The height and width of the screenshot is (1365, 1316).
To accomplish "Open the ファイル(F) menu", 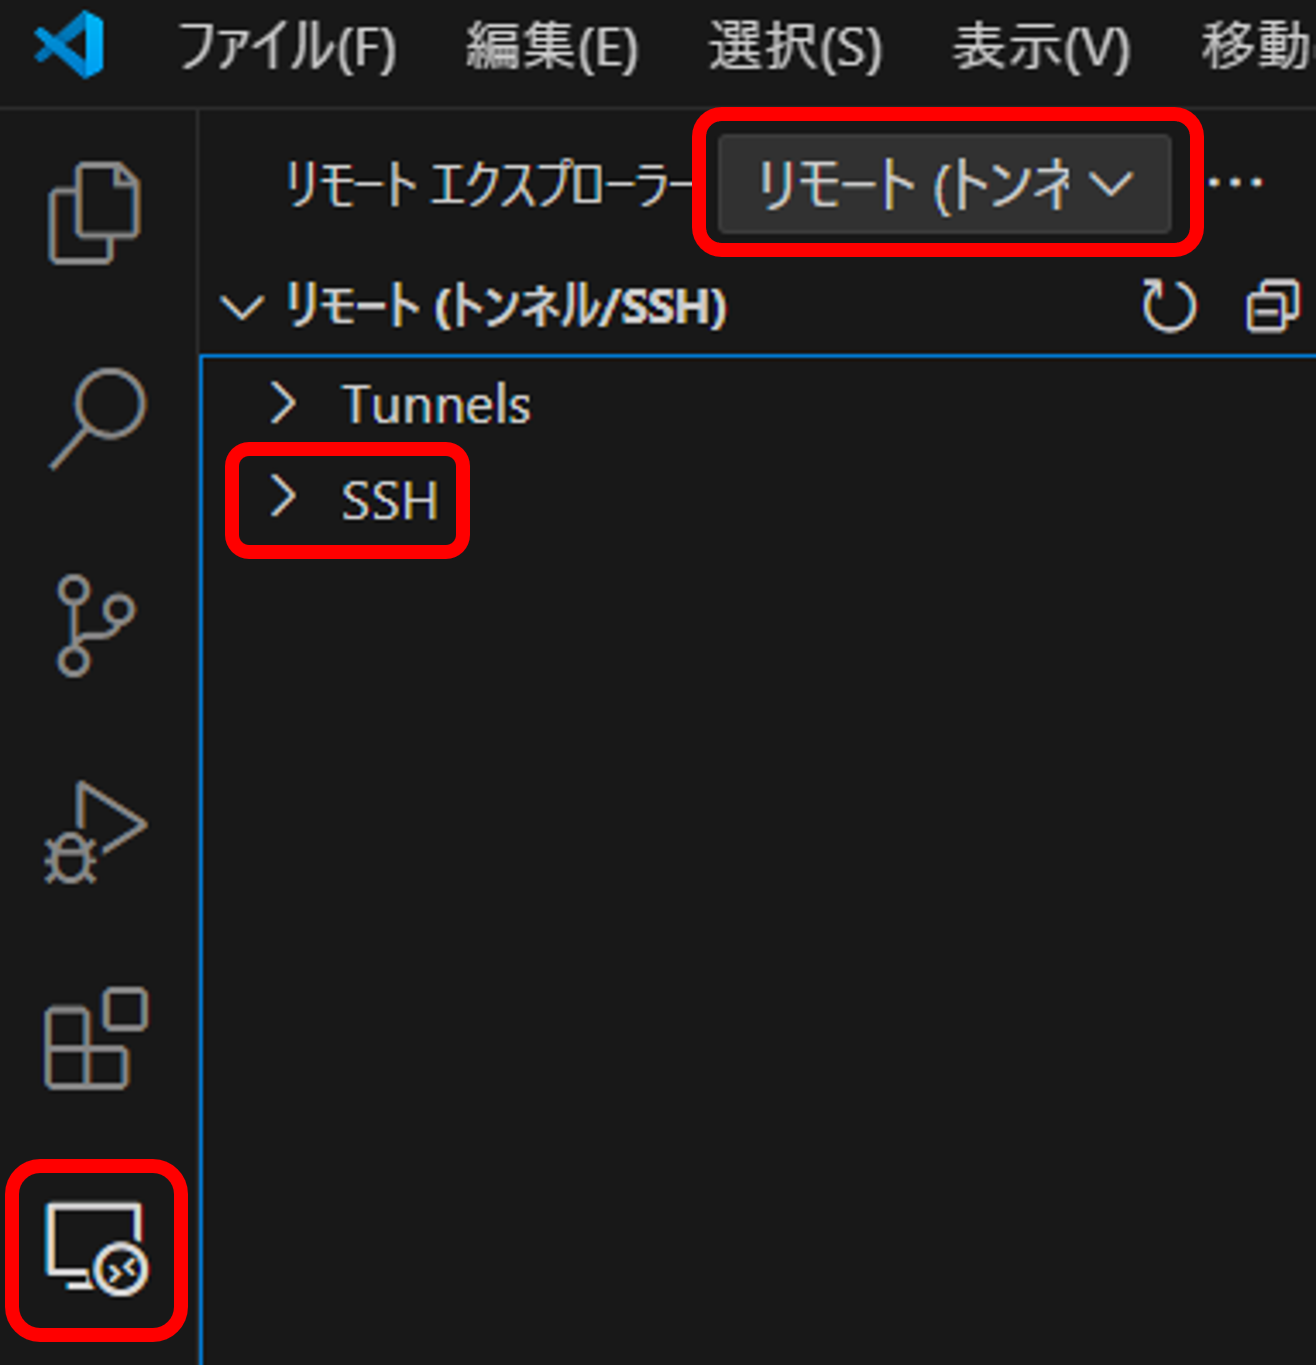I will 286,48.
